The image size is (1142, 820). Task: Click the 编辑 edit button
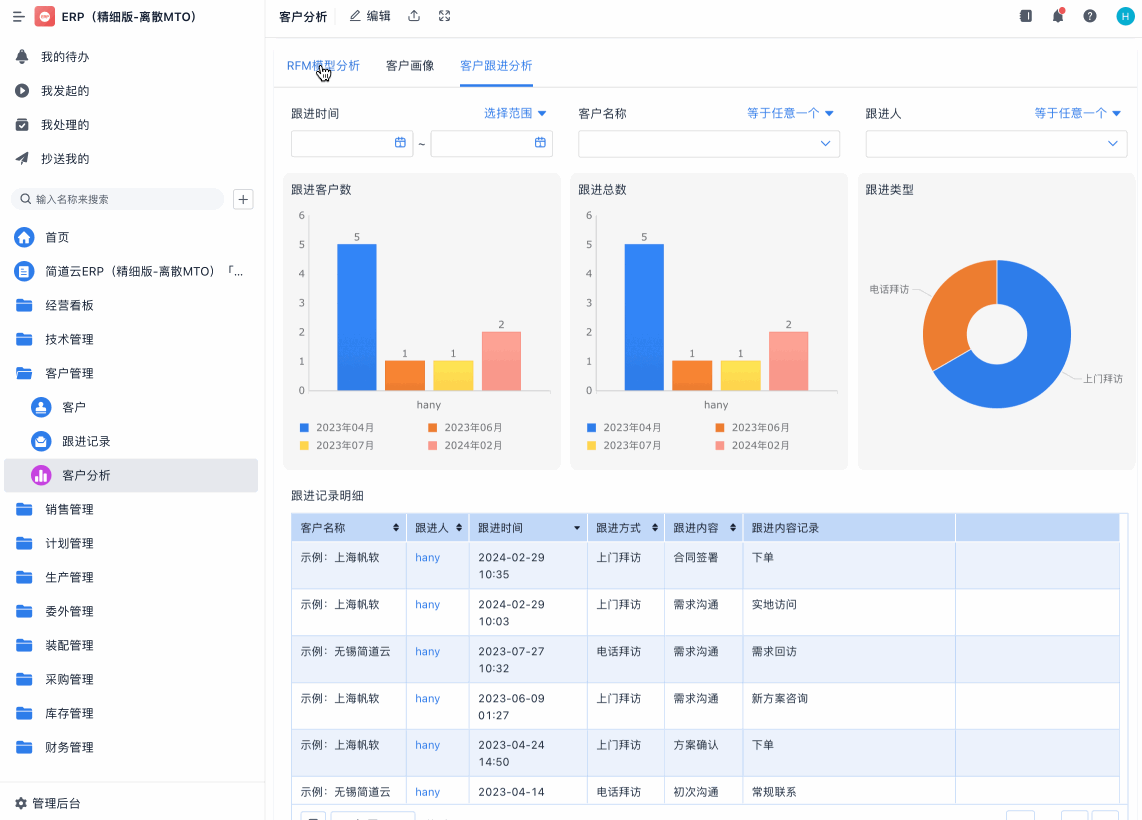(370, 16)
